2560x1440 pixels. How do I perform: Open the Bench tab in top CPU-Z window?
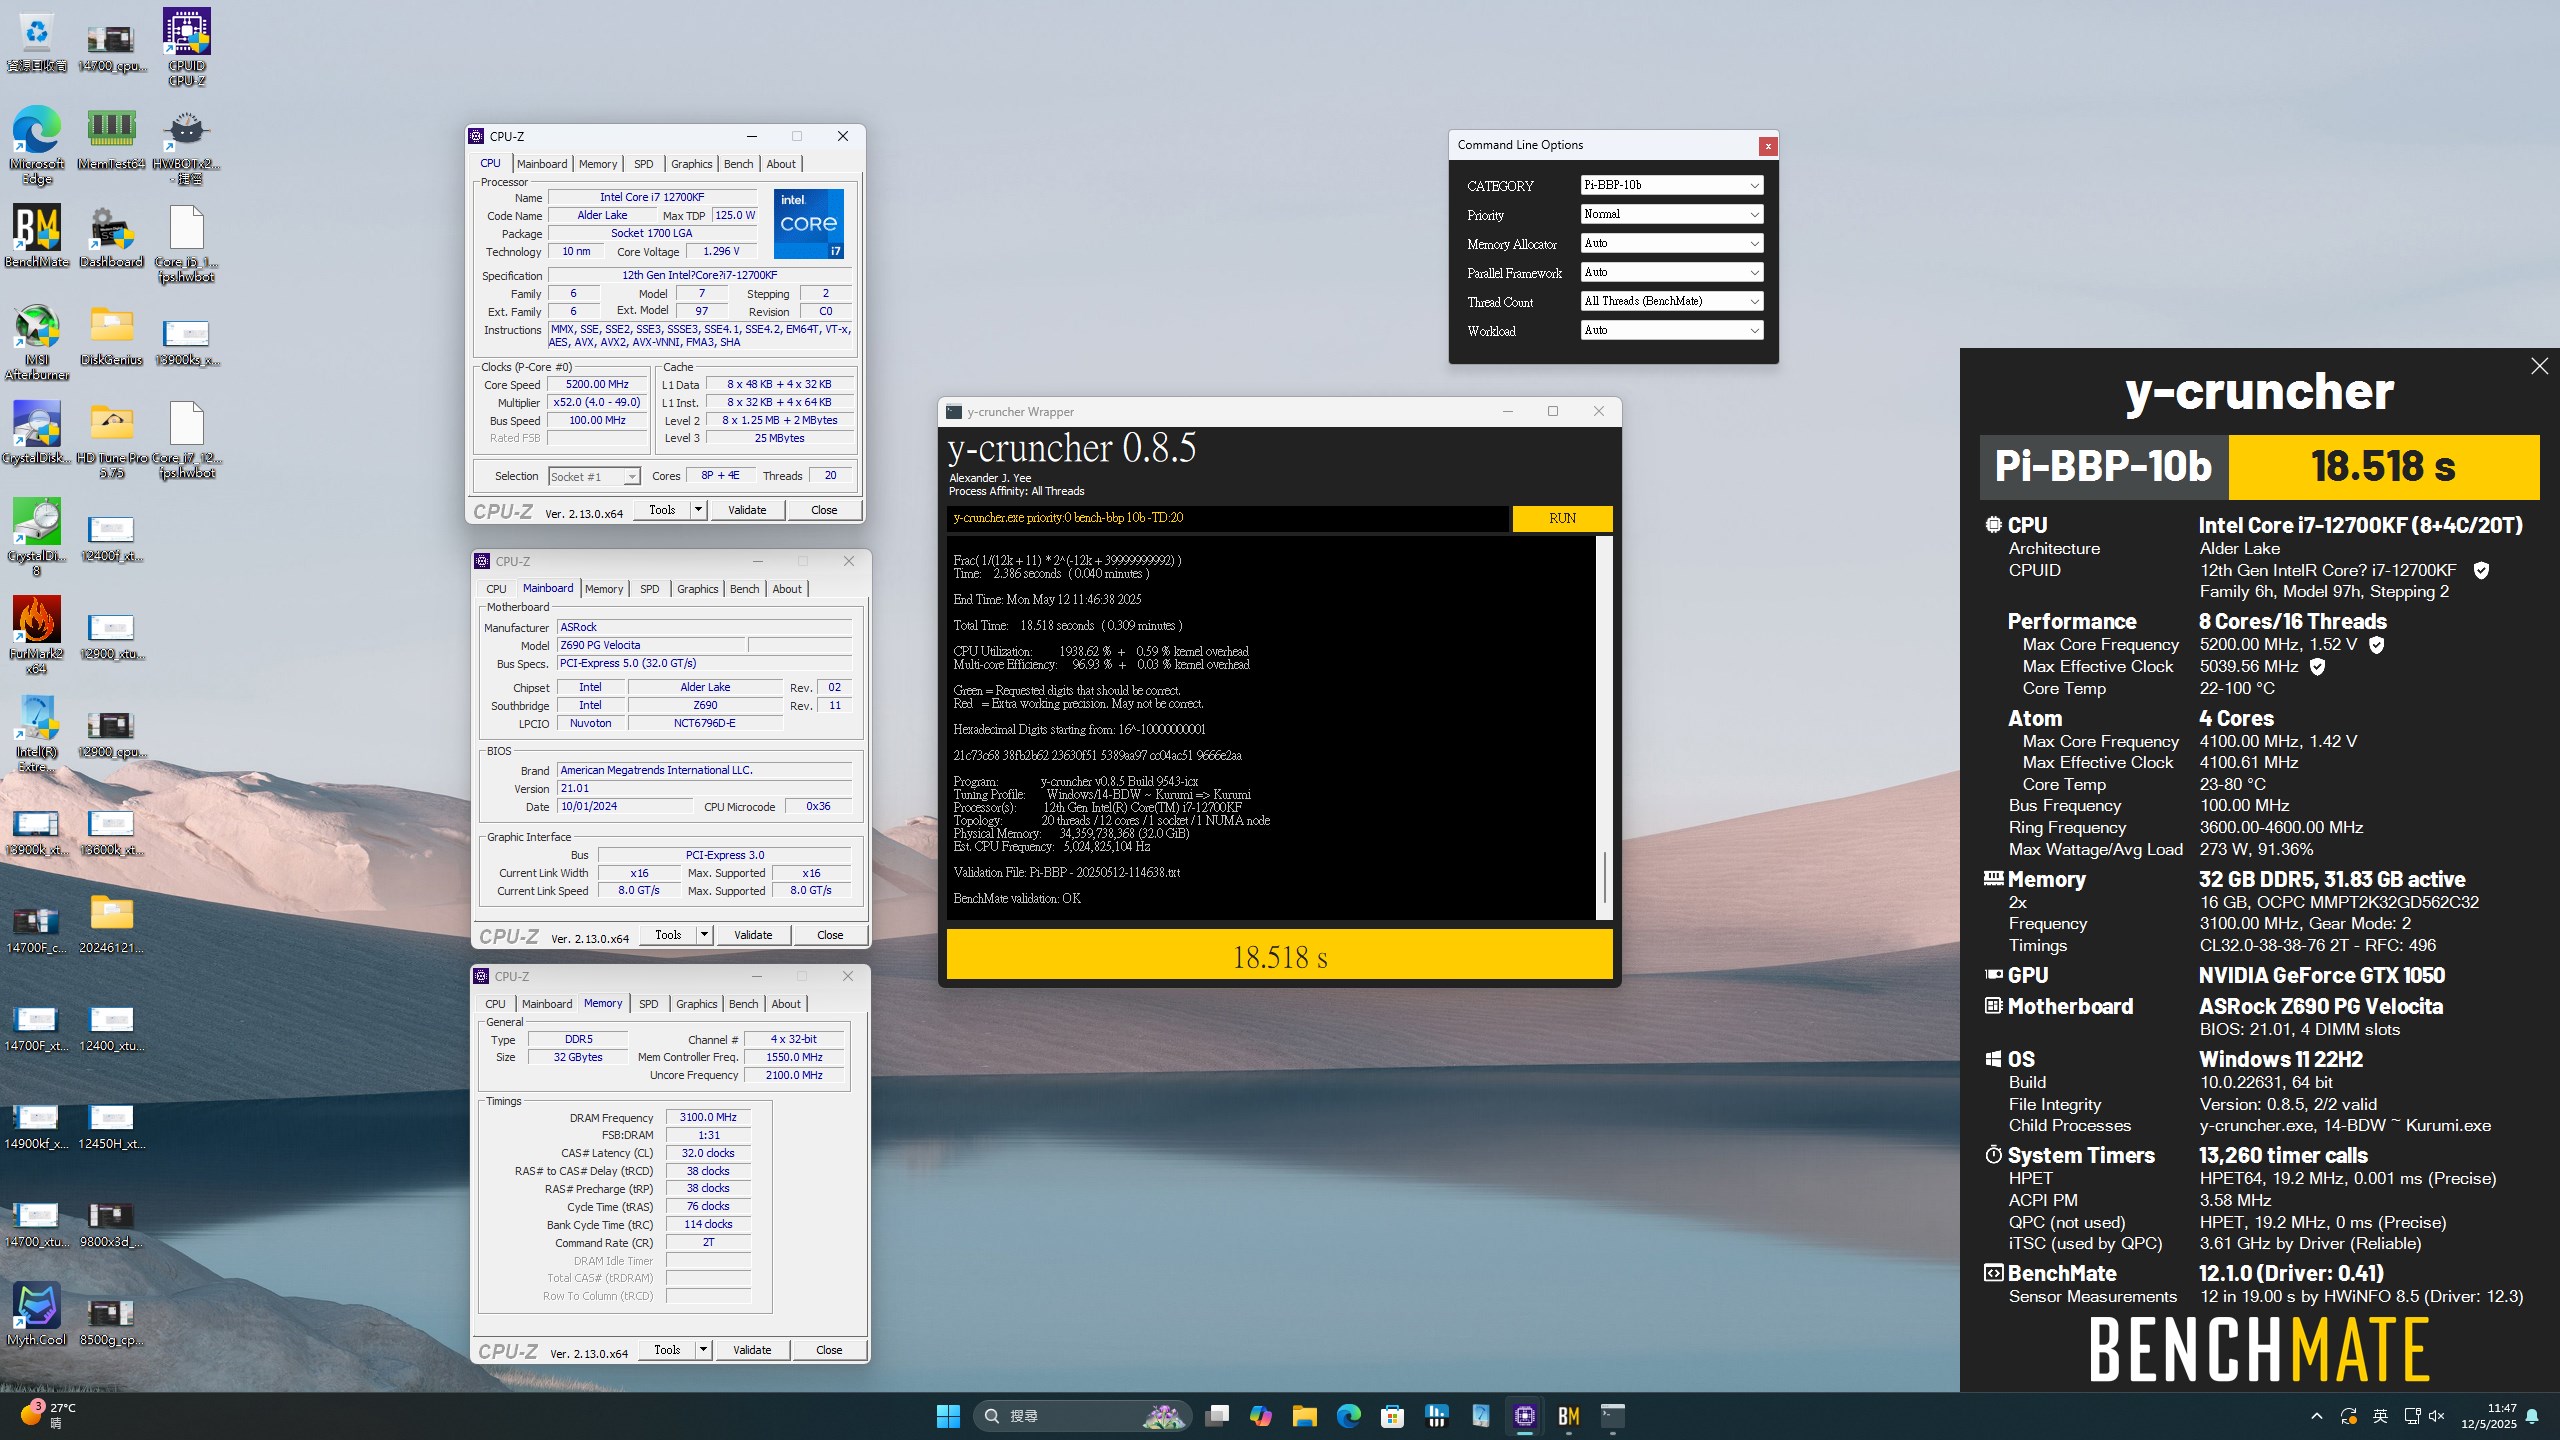tap(739, 164)
